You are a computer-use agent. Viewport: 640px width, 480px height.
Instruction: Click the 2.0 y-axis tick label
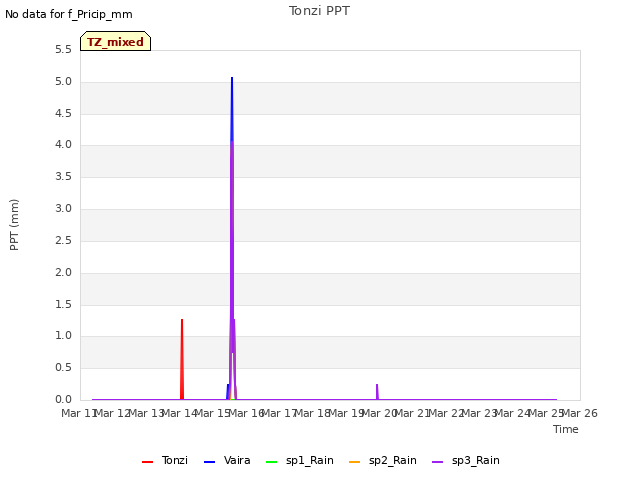(63, 272)
